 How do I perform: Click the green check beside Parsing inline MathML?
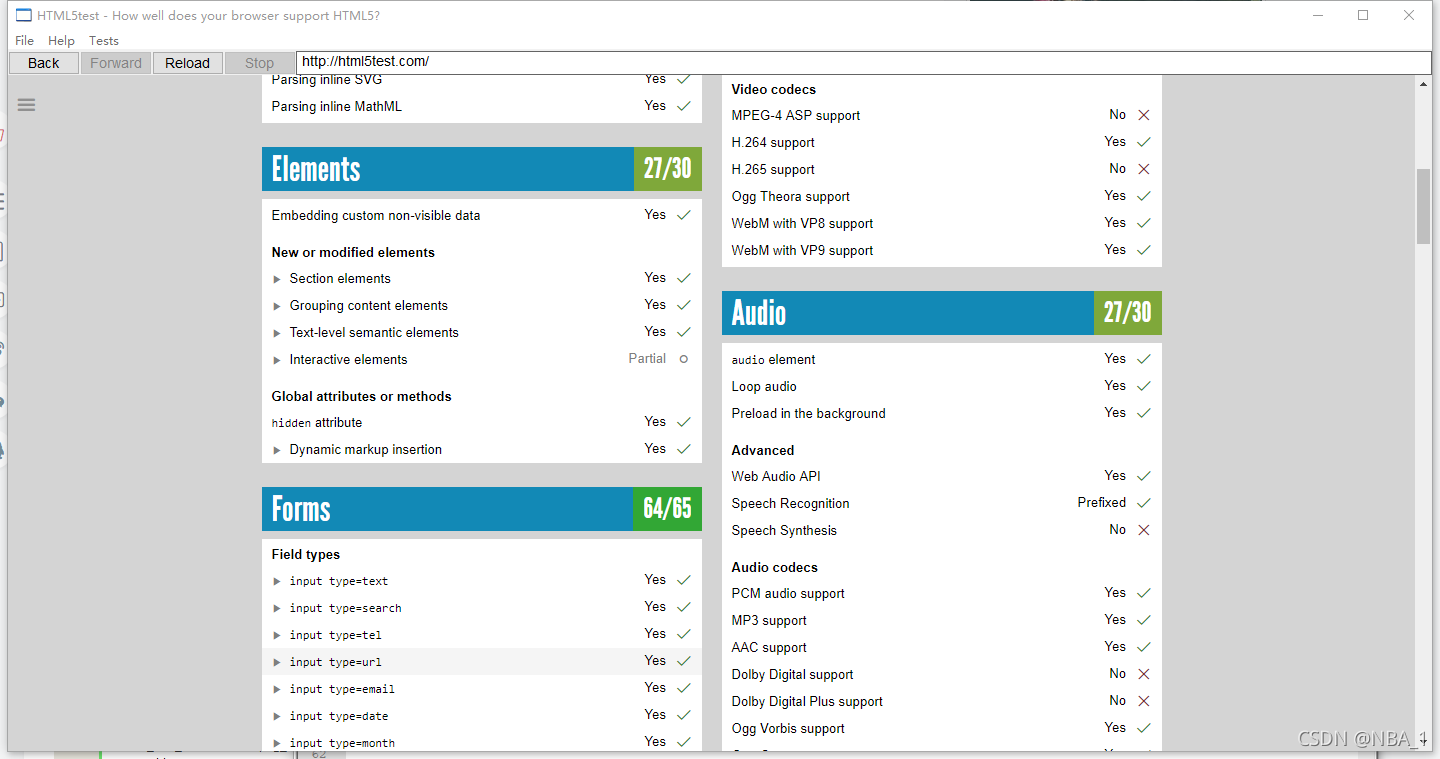[684, 106]
